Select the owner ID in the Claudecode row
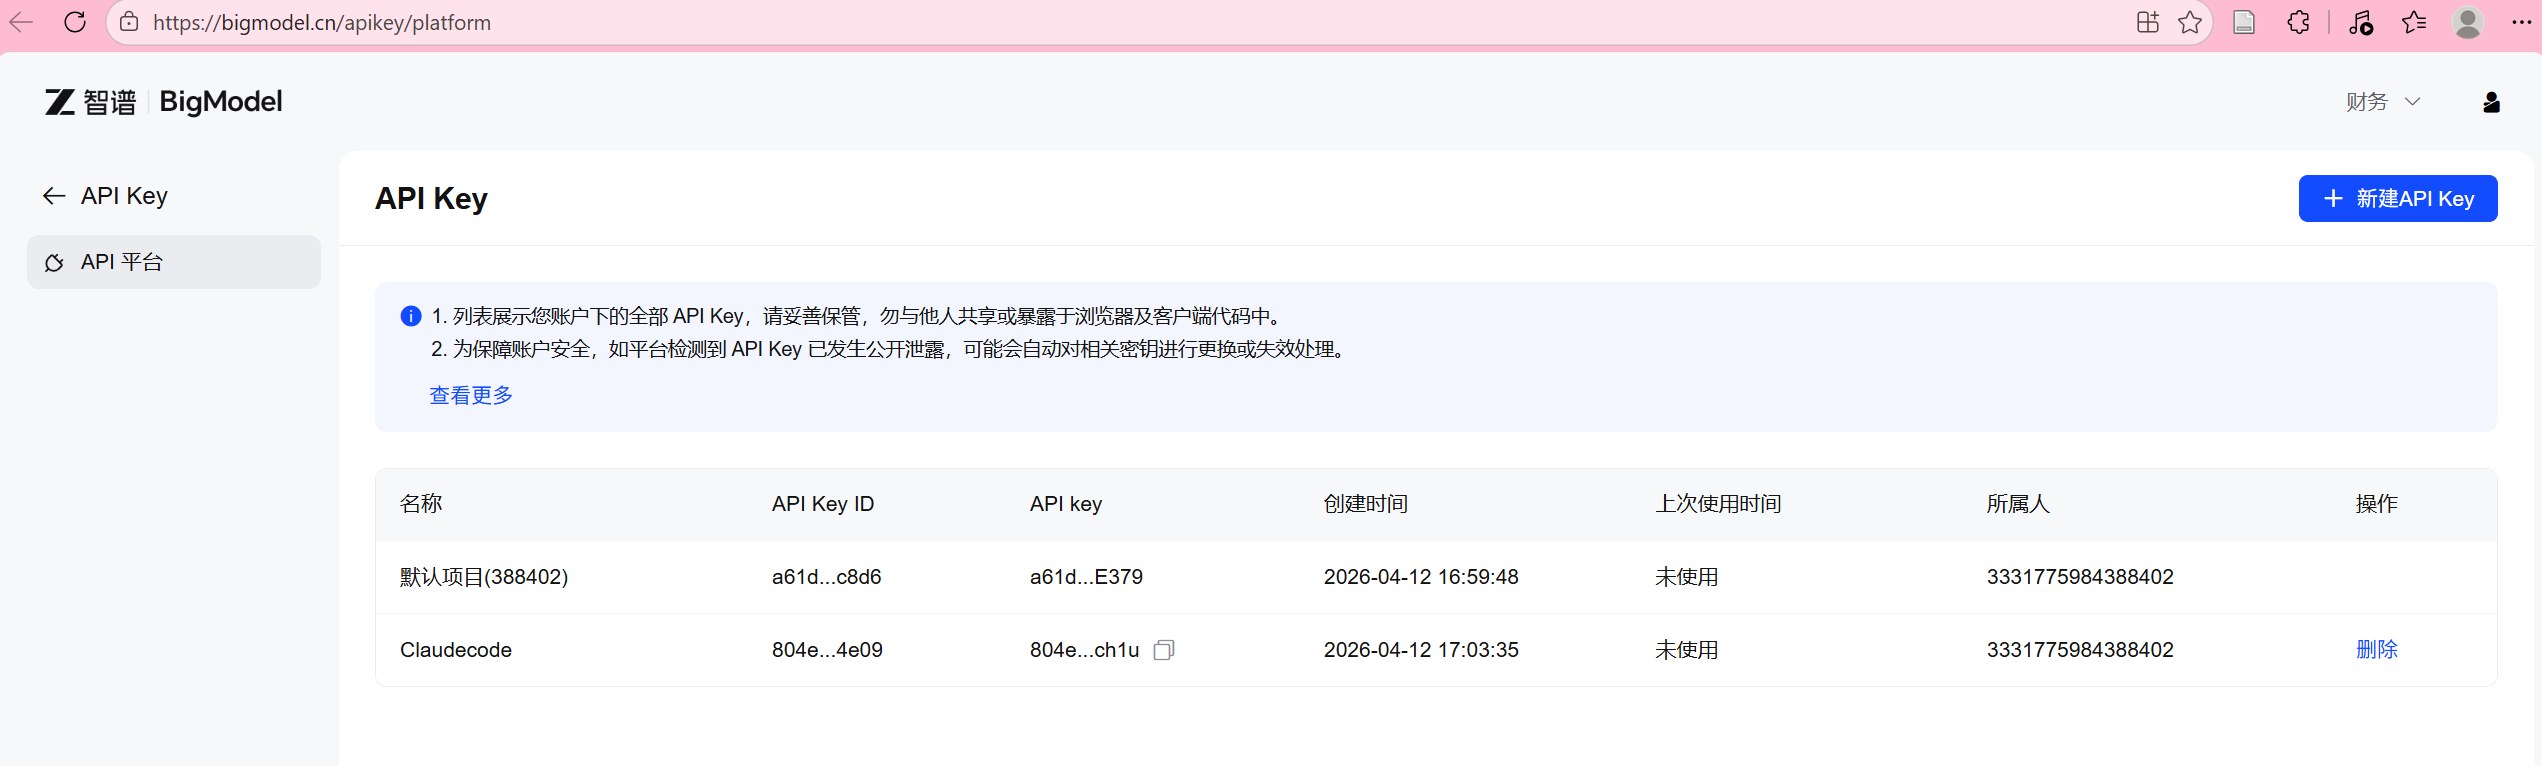This screenshot has height=766, width=2542. [2080, 650]
